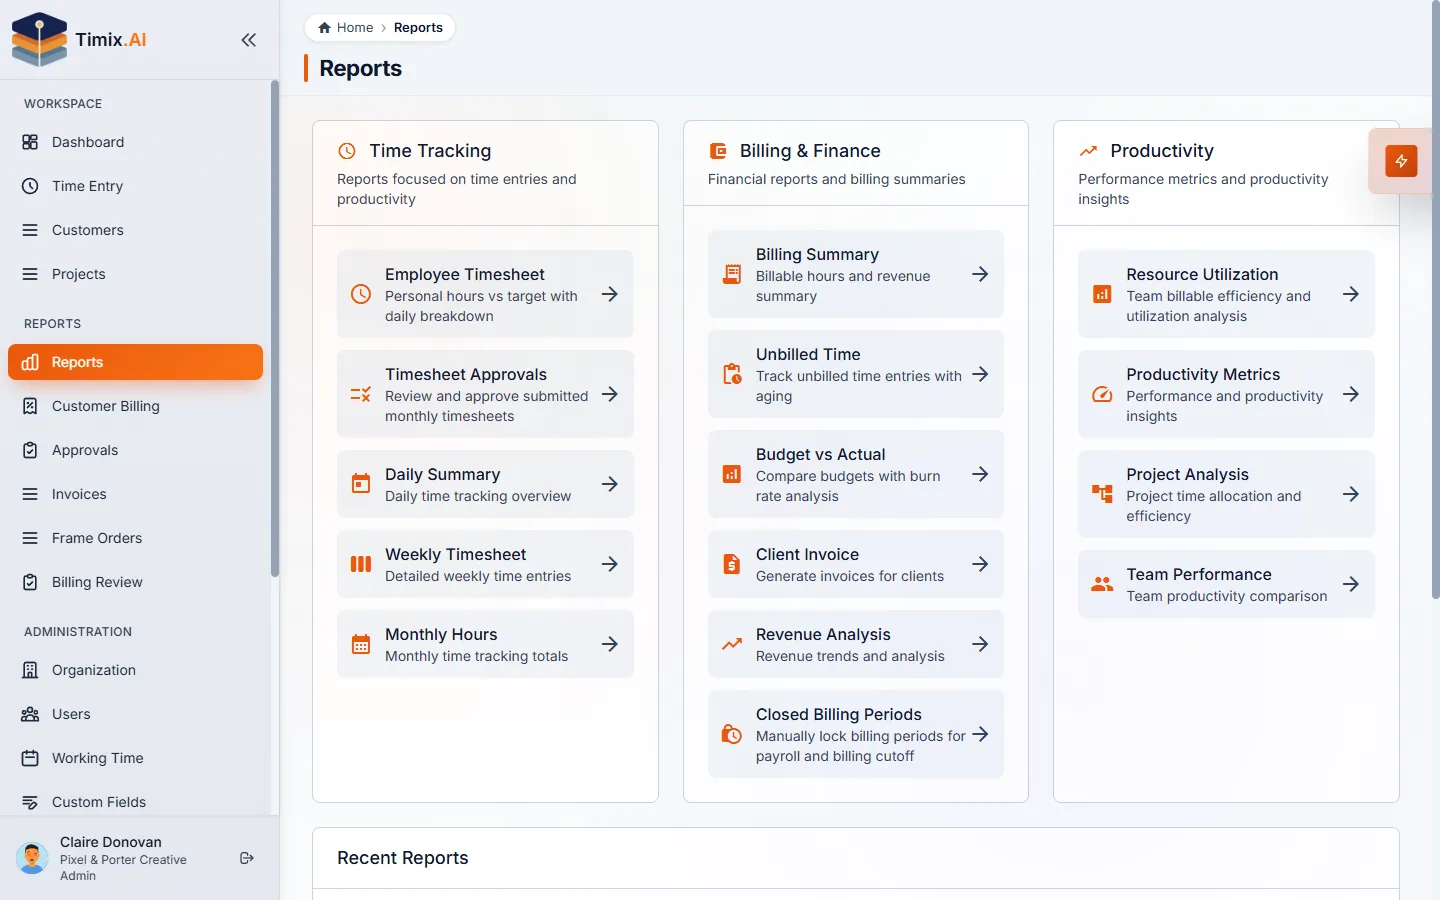The width and height of the screenshot is (1440, 900).
Task: Click the arrow on Resource Utilization card
Action: pos(1351,294)
